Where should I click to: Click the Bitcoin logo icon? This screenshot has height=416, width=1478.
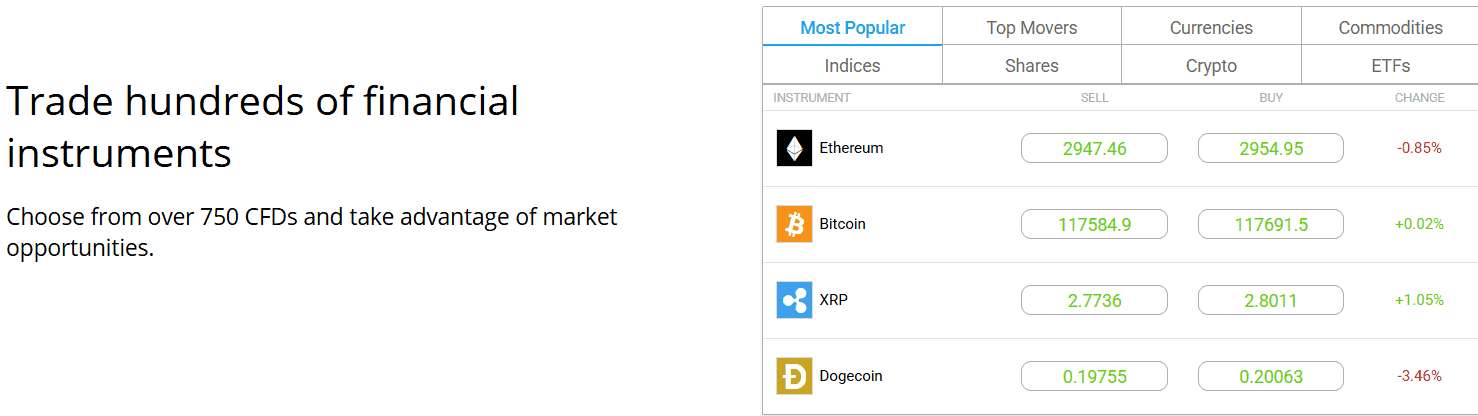794,224
